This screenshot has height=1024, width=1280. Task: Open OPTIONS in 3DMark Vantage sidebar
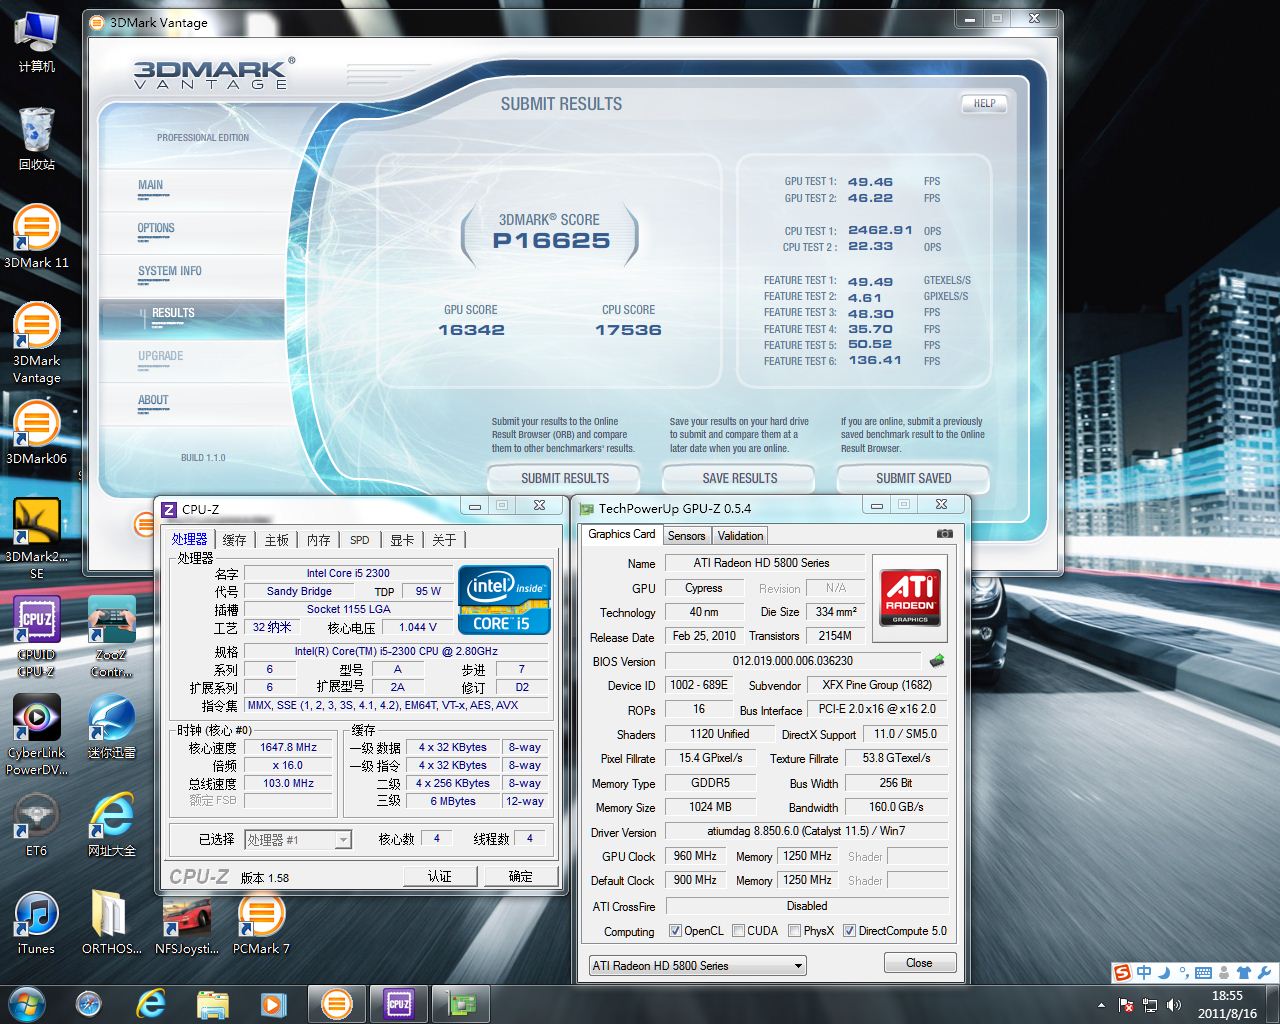[x=156, y=228]
